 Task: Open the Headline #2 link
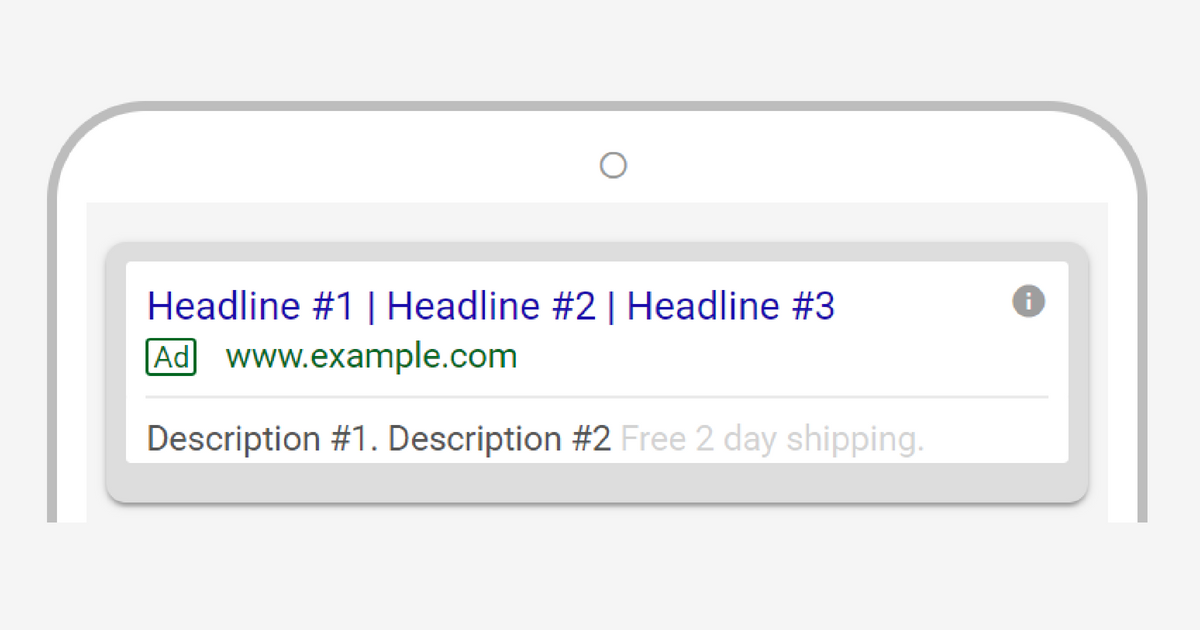[491, 306]
